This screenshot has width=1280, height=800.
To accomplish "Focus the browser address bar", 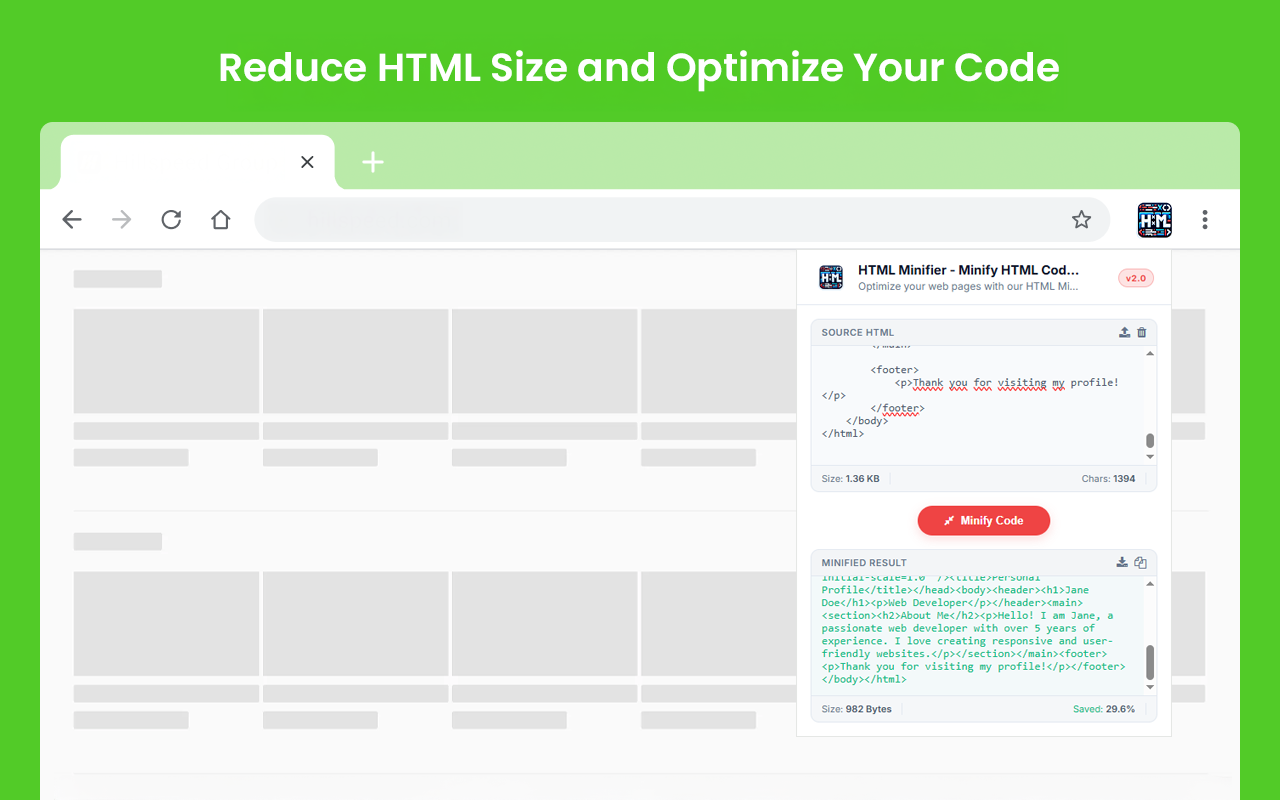I will pyautogui.click(x=682, y=220).
